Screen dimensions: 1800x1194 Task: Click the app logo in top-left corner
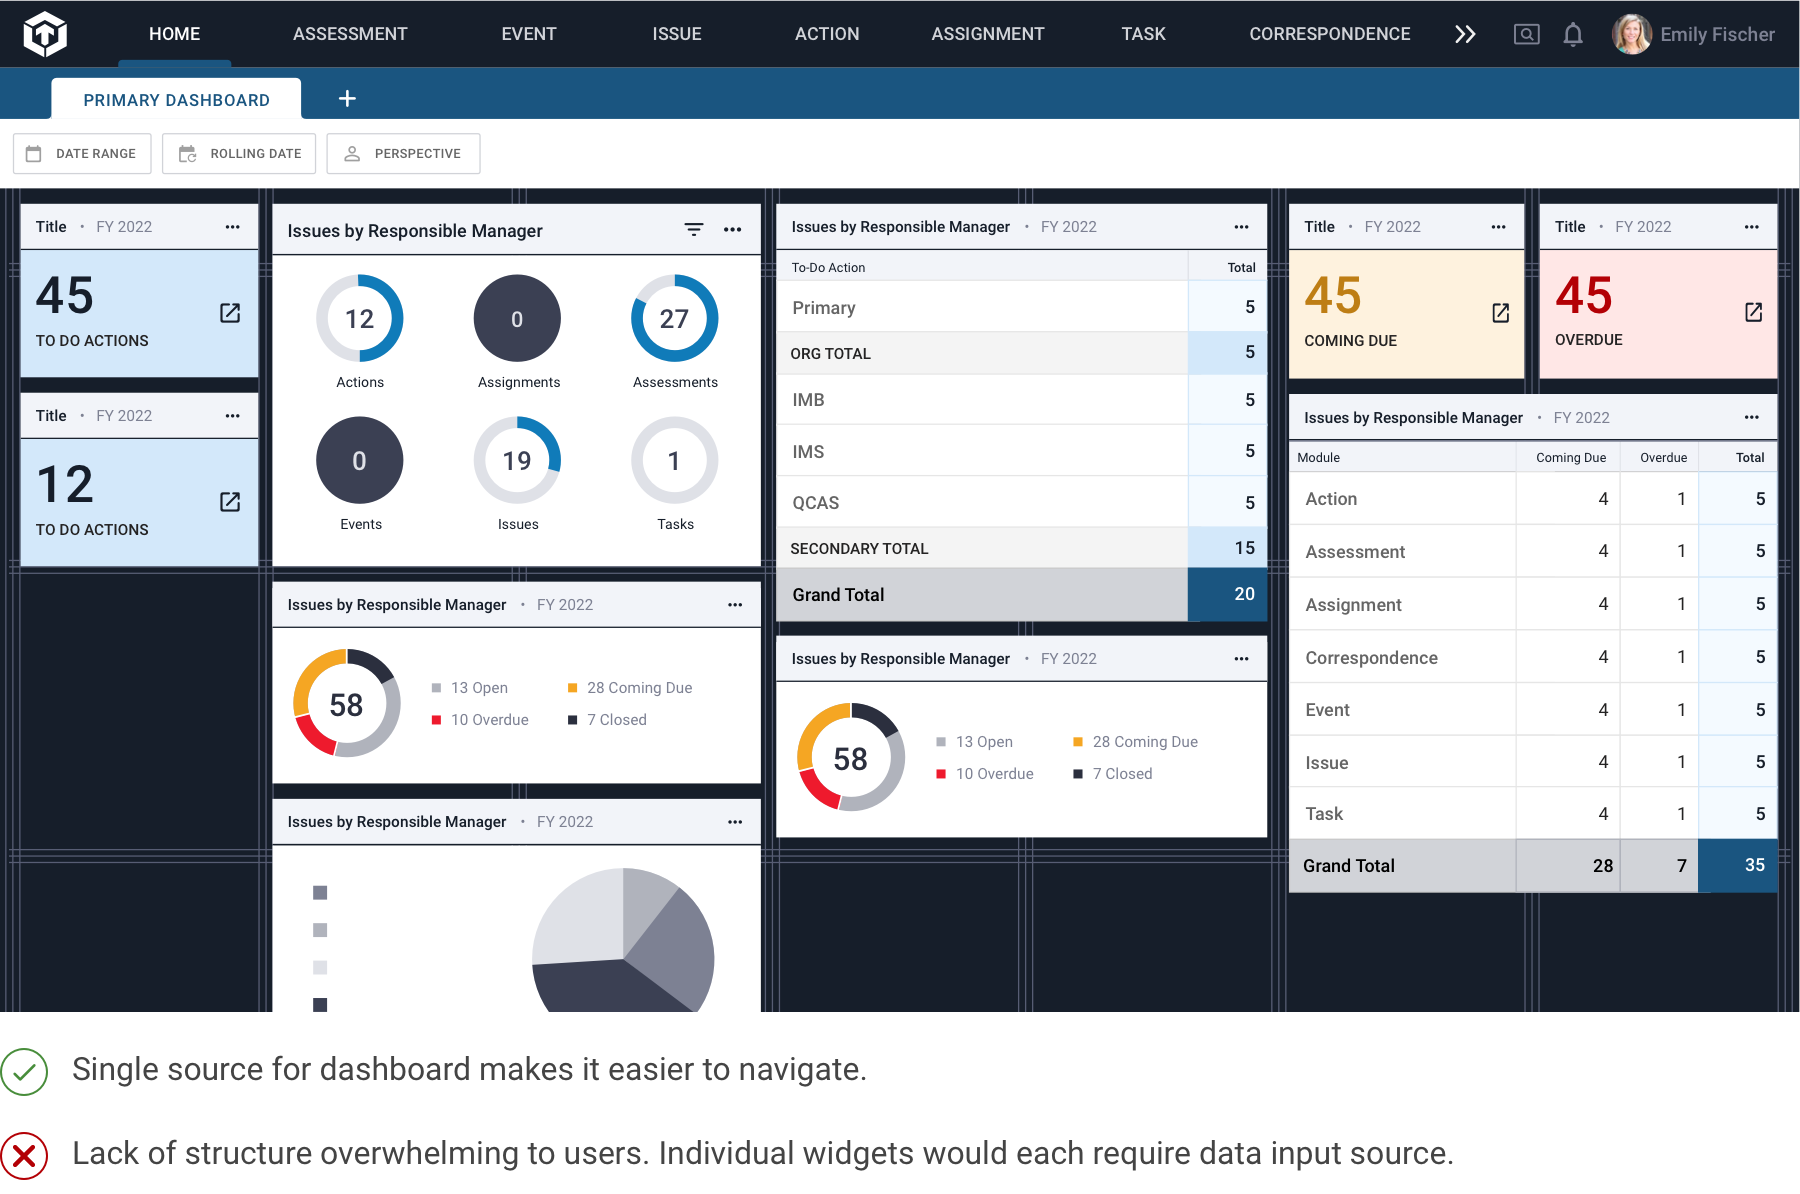point(45,34)
